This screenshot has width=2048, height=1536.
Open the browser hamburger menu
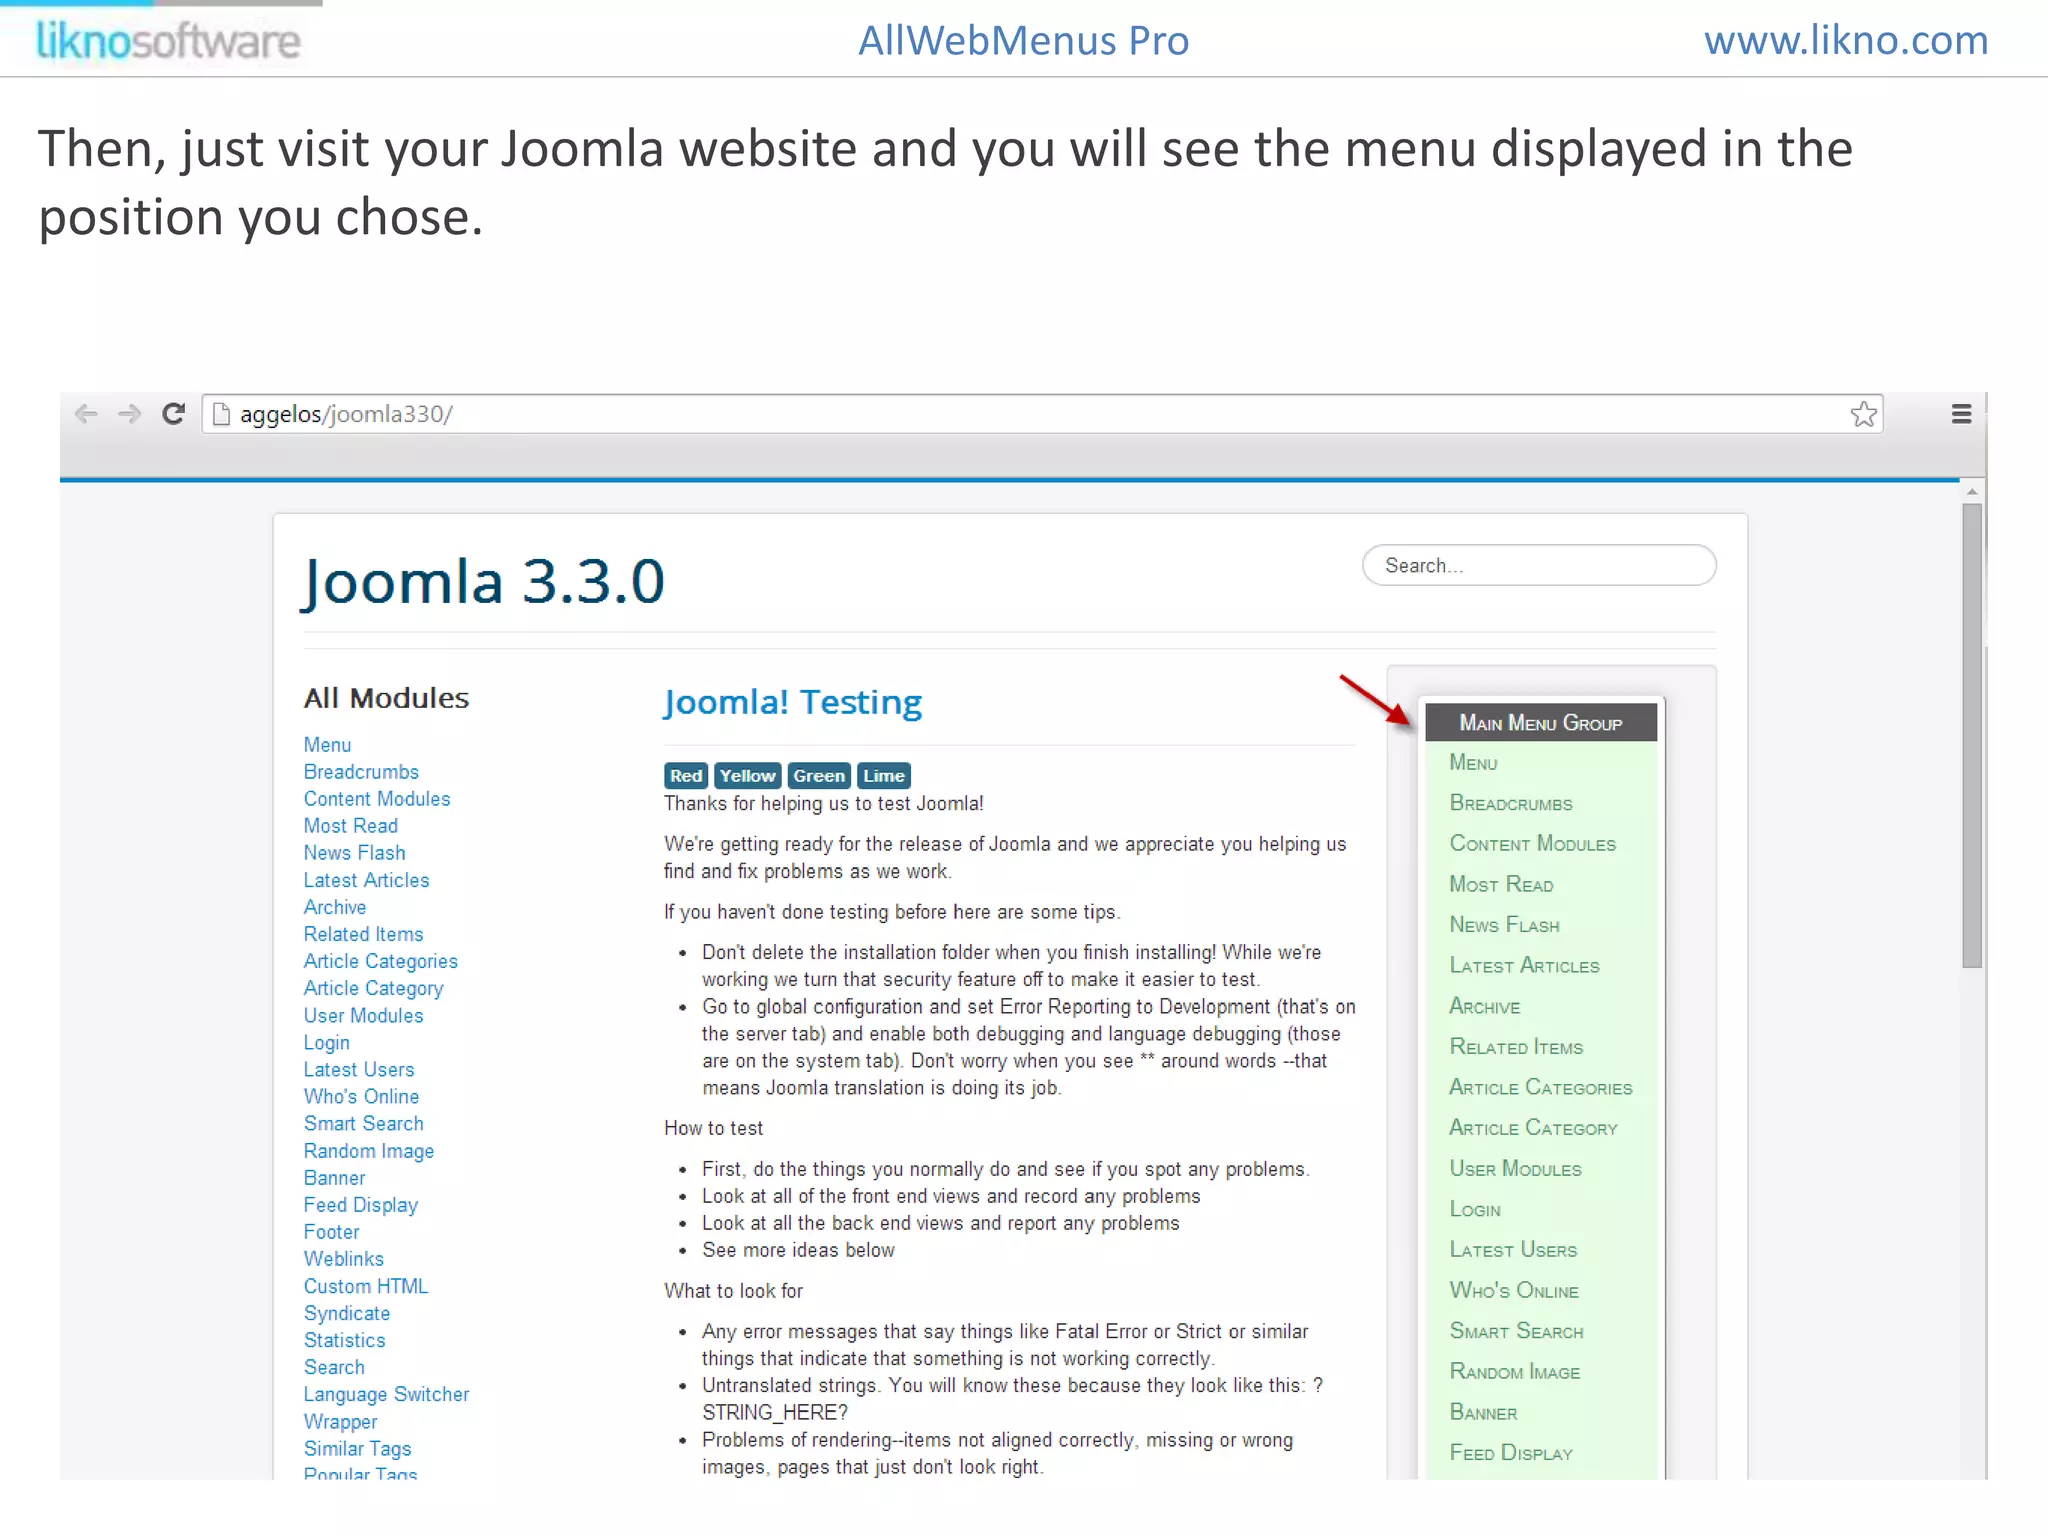coord(1961,414)
